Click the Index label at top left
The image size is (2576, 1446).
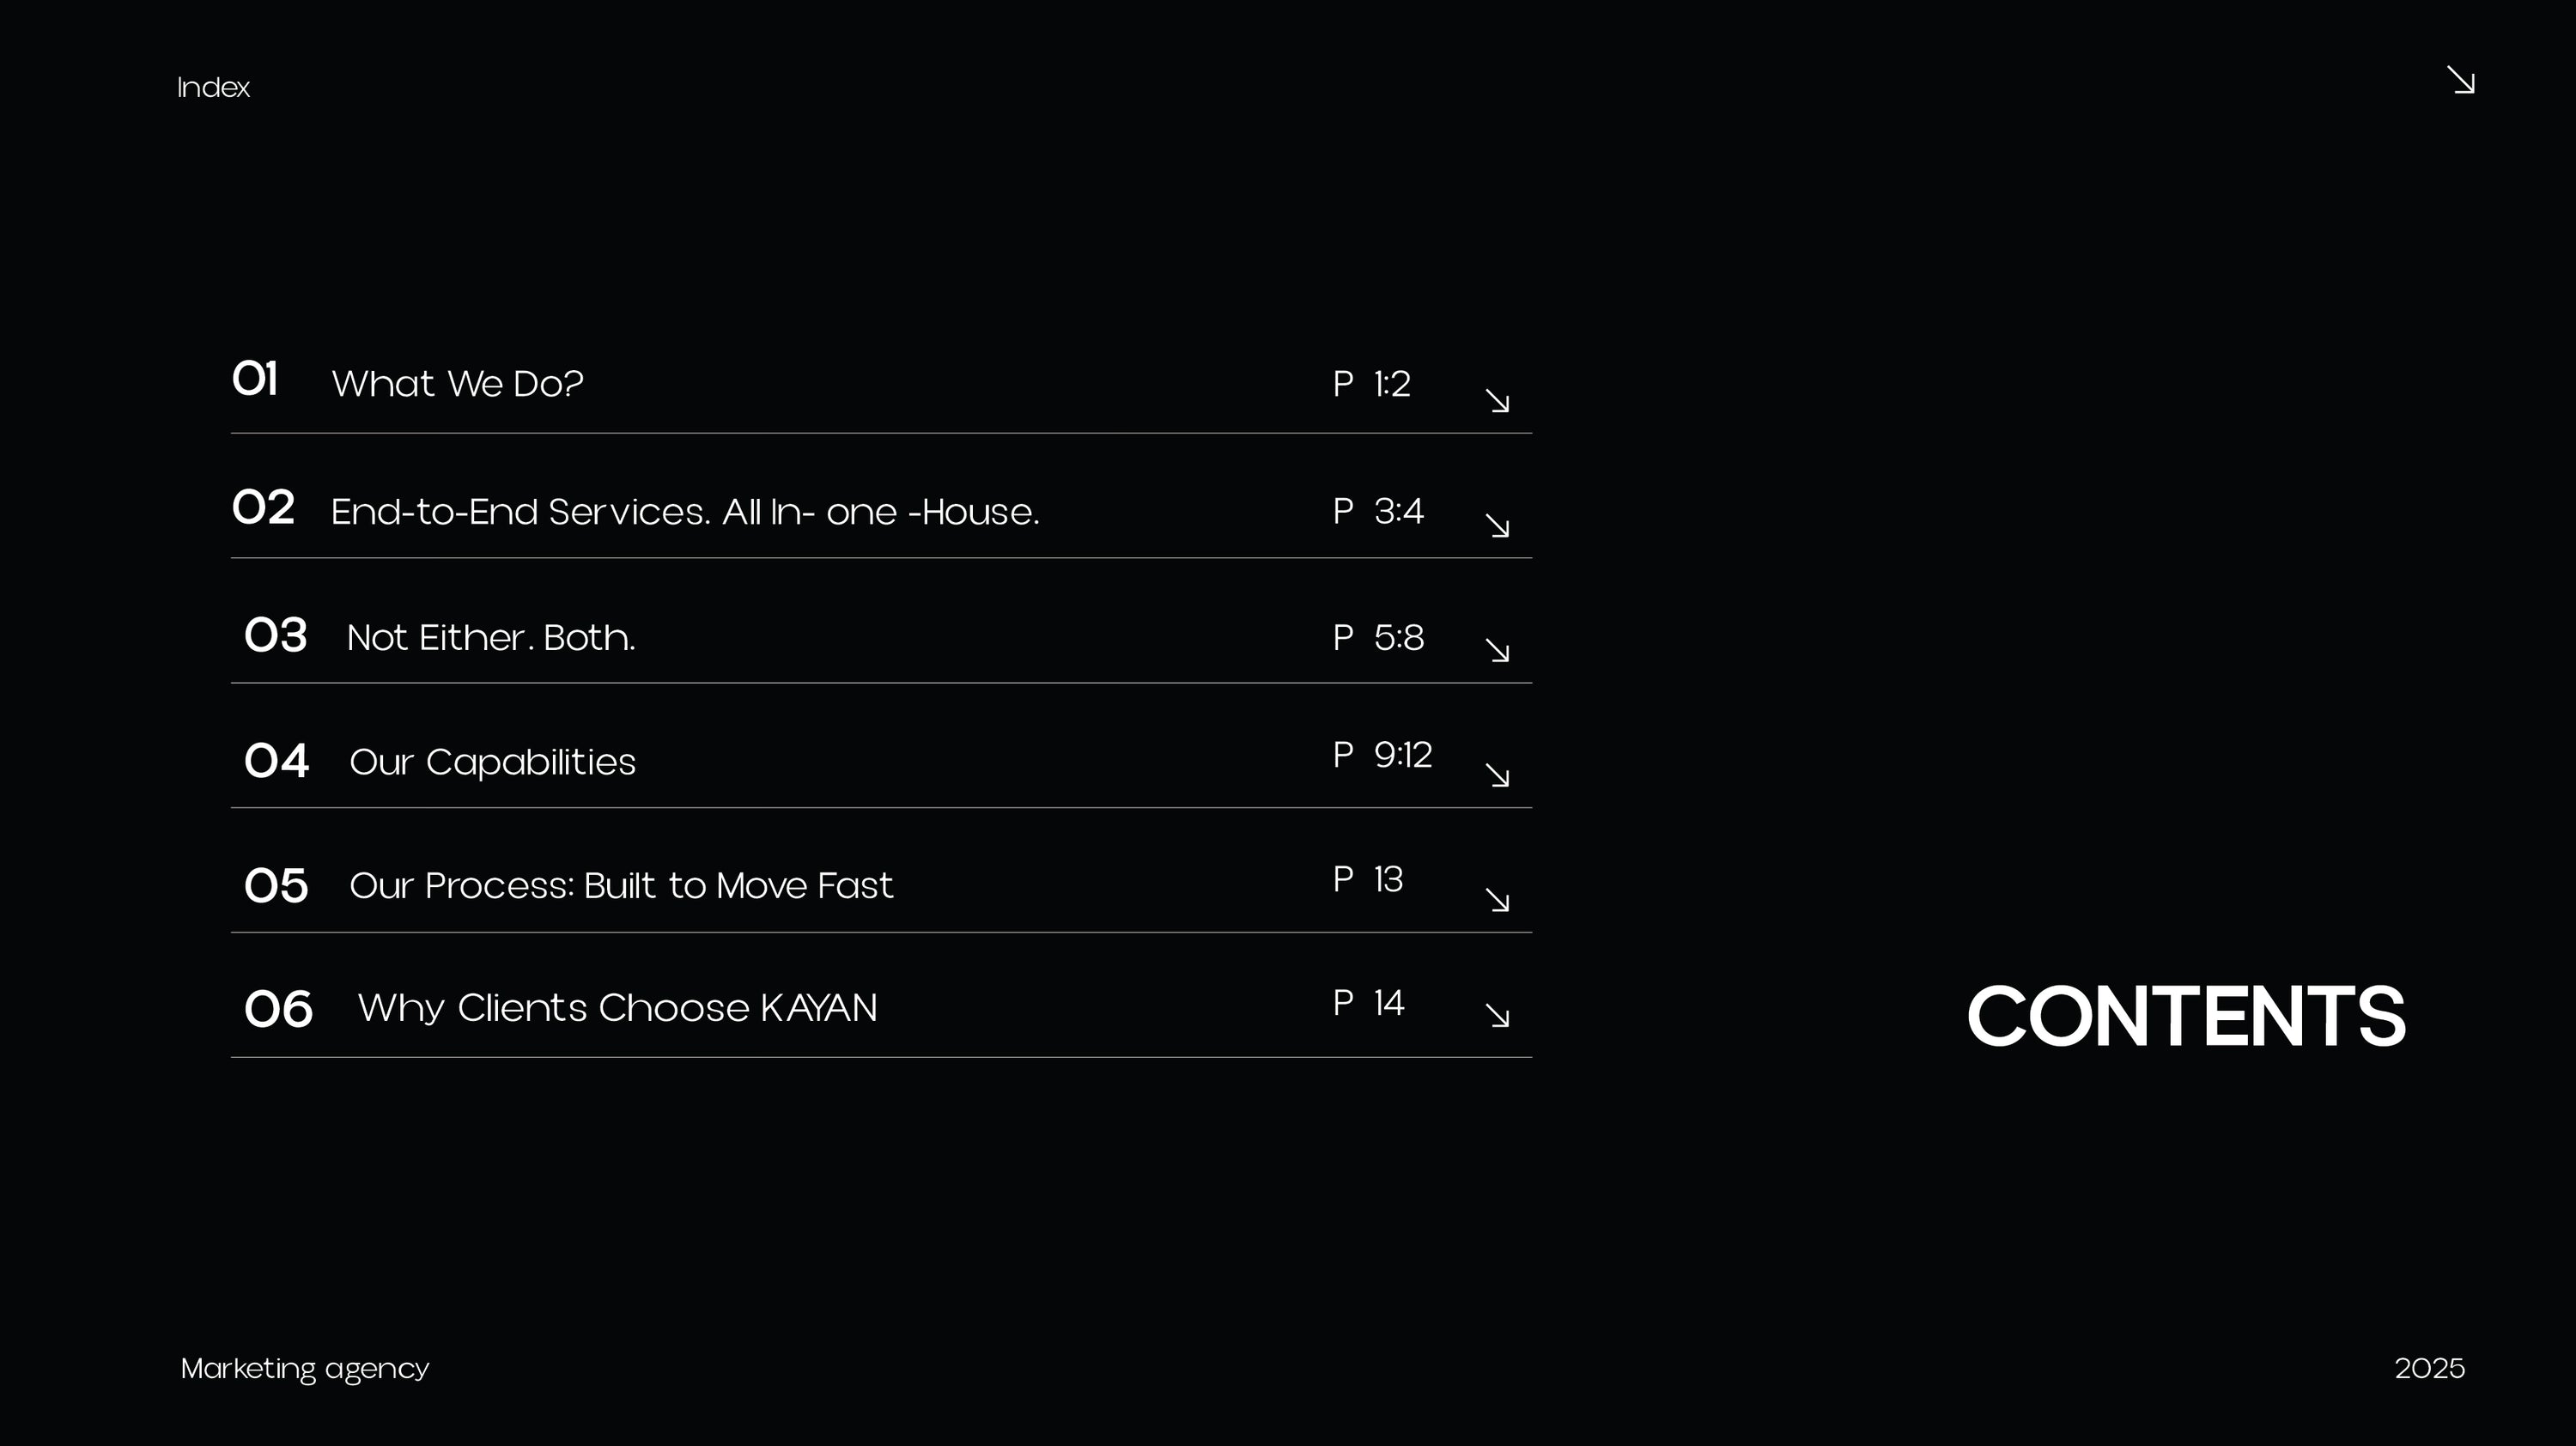point(213,88)
